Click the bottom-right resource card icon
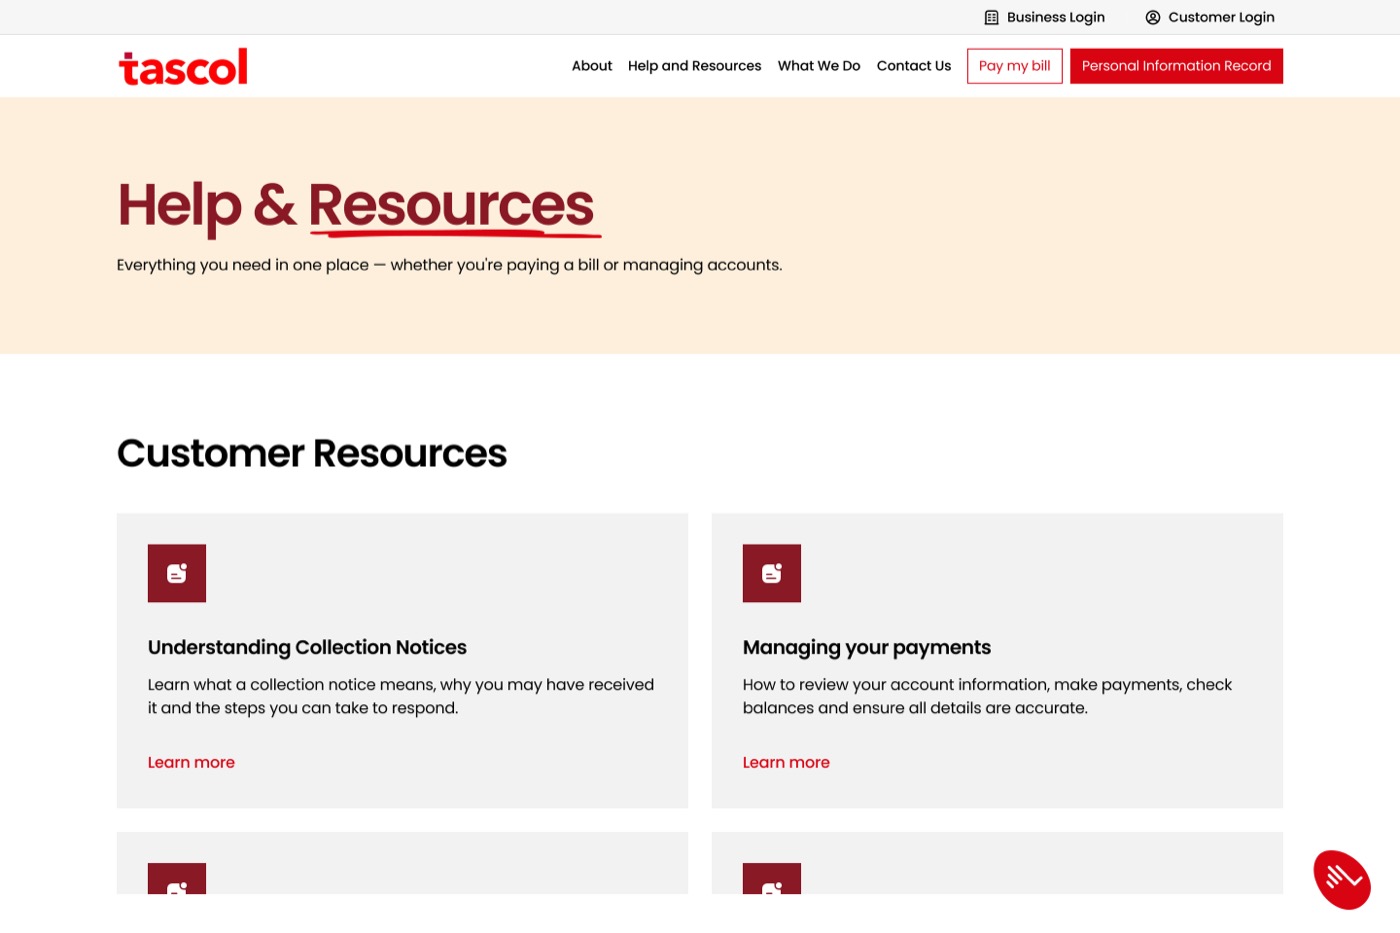This screenshot has width=1400, height=933. [x=771, y=890]
